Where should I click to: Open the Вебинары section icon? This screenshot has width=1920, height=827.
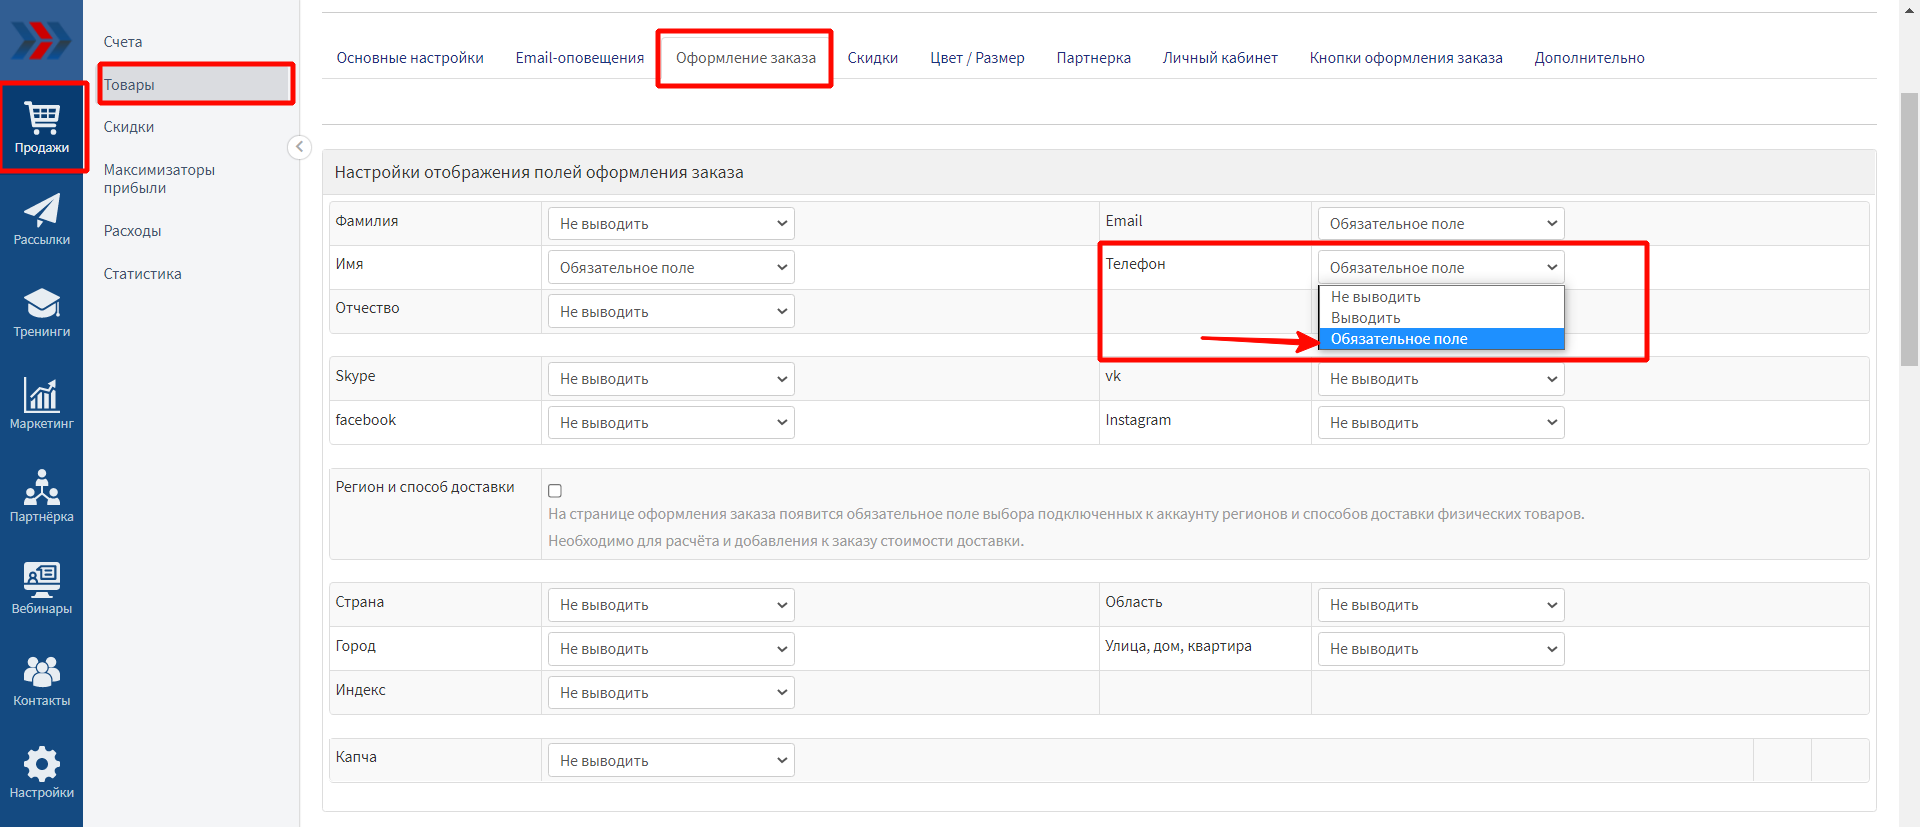[x=42, y=588]
